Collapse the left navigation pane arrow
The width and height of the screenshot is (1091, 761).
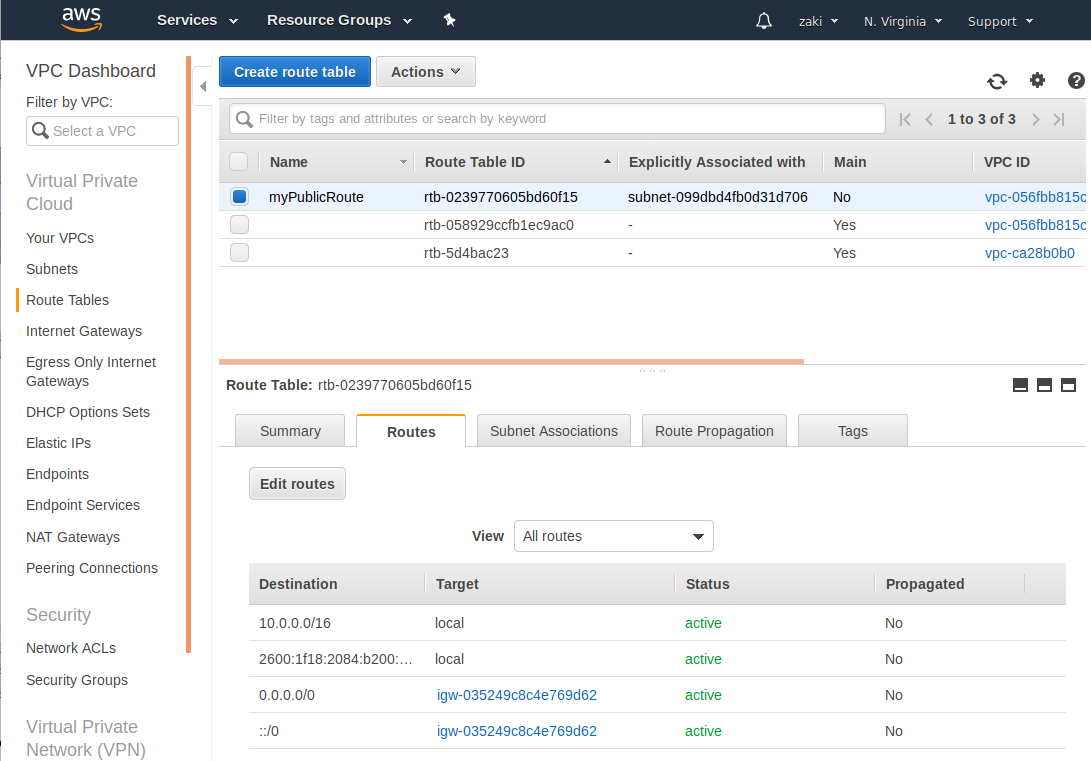(203, 86)
